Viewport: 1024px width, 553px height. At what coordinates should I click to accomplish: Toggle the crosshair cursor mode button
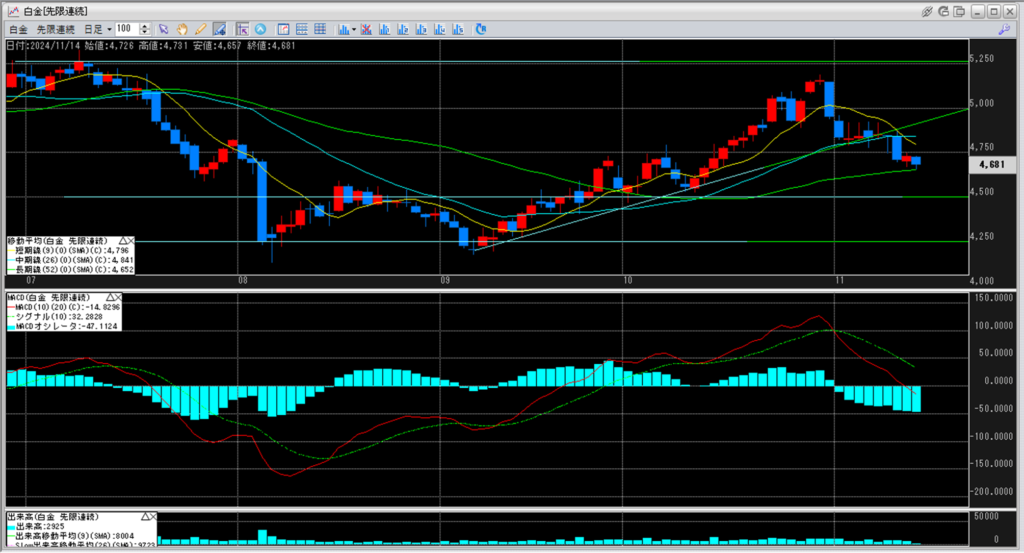243,29
